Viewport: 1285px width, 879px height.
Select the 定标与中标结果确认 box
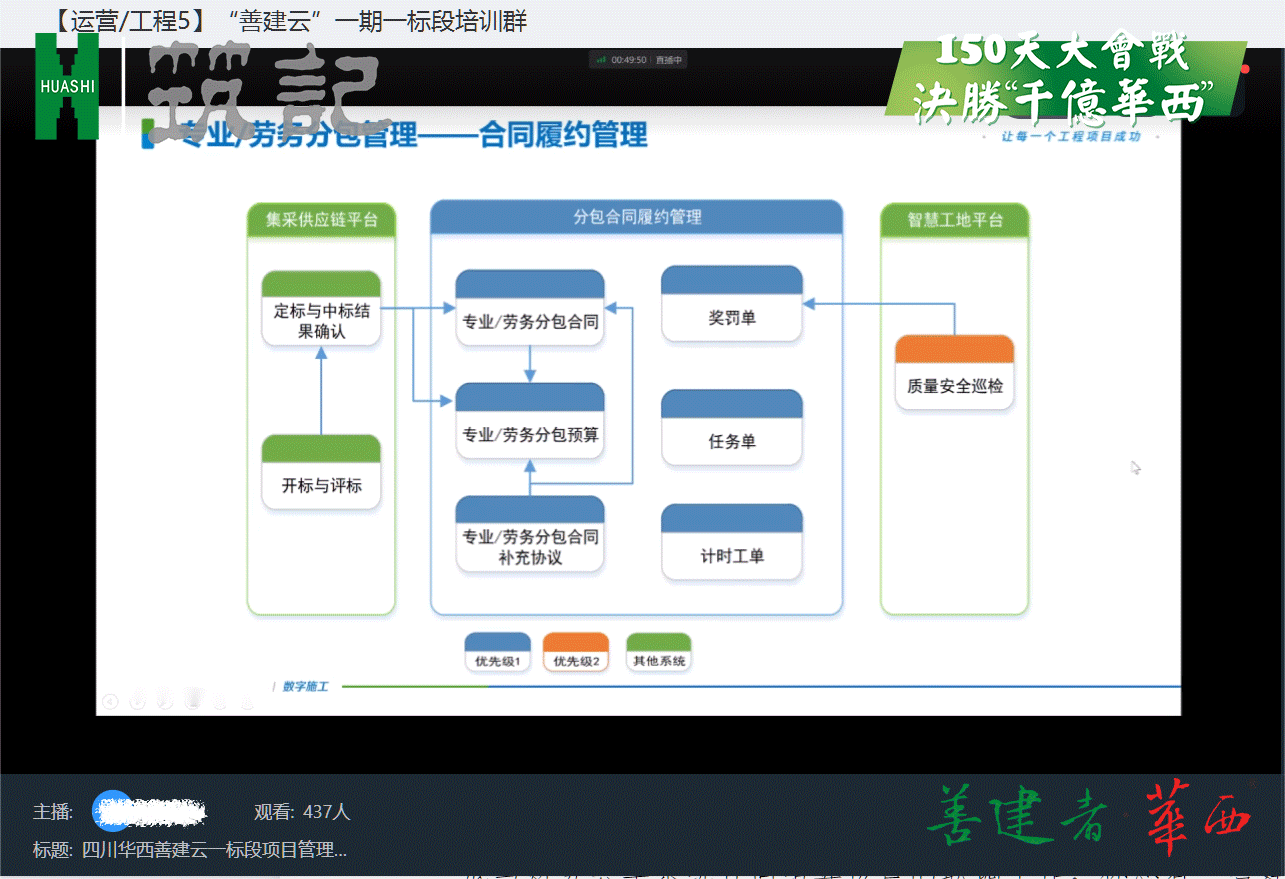tap(322, 309)
